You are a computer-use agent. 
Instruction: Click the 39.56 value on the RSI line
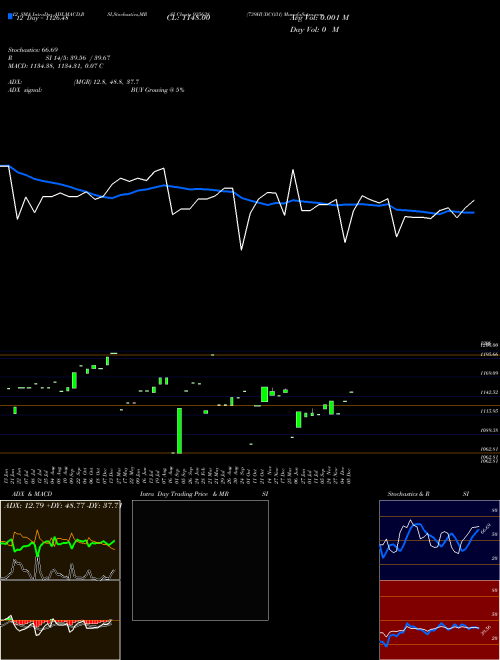486,631
